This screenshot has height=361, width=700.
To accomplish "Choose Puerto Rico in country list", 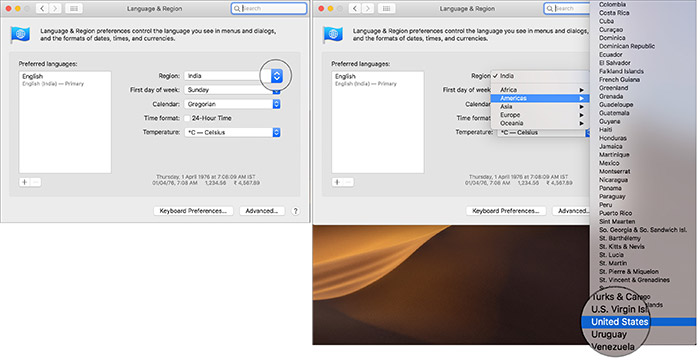I will tap(616, 213).
